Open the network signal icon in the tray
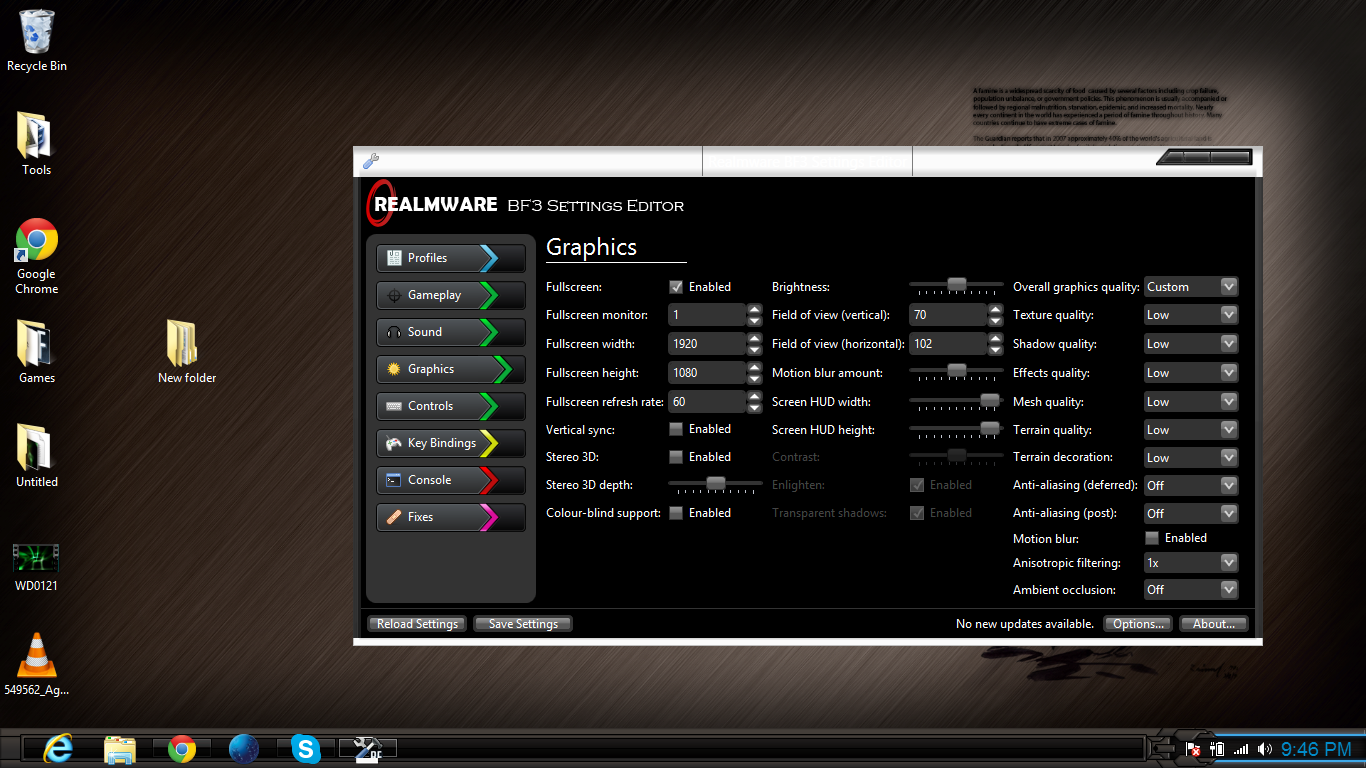The width and height of the screenshot is (1366, 768). click(x=1241, y=749)
